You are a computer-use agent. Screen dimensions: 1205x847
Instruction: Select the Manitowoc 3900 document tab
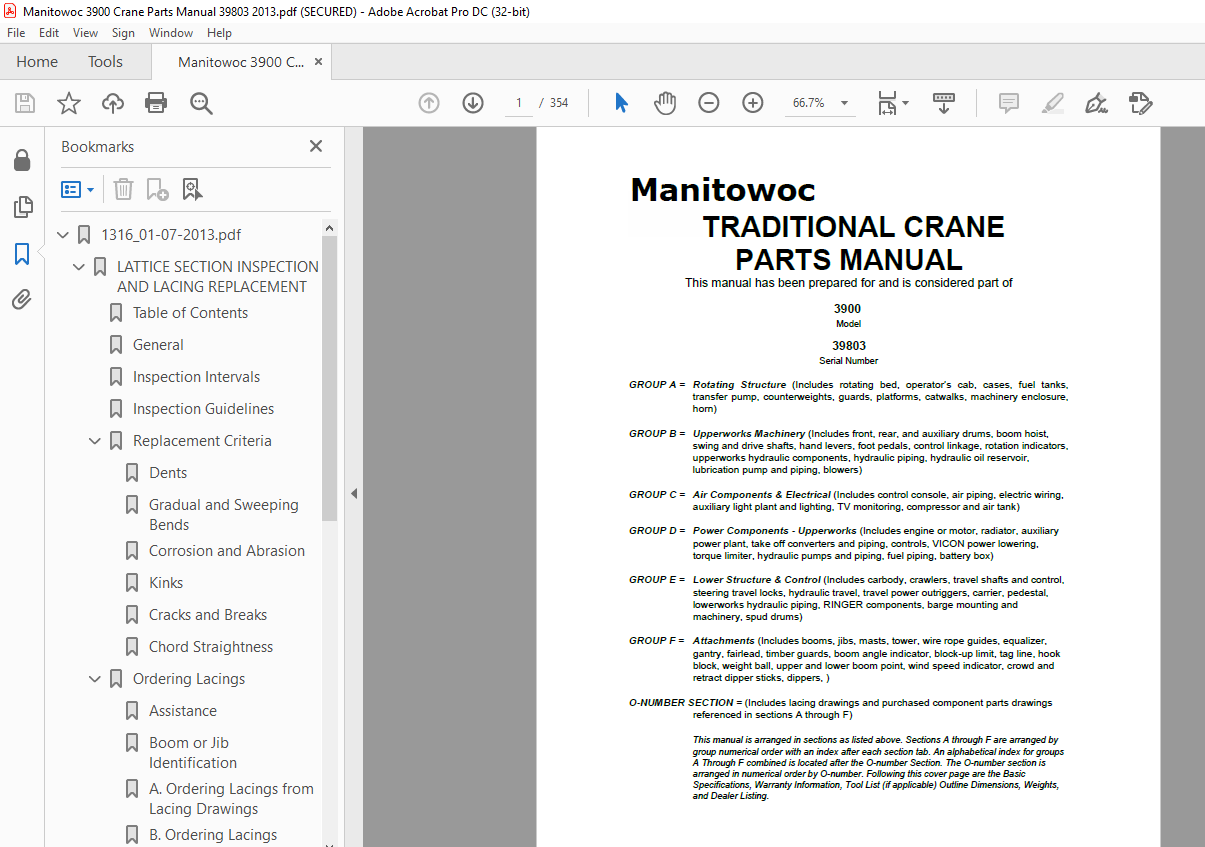click(x=241, y=62)
